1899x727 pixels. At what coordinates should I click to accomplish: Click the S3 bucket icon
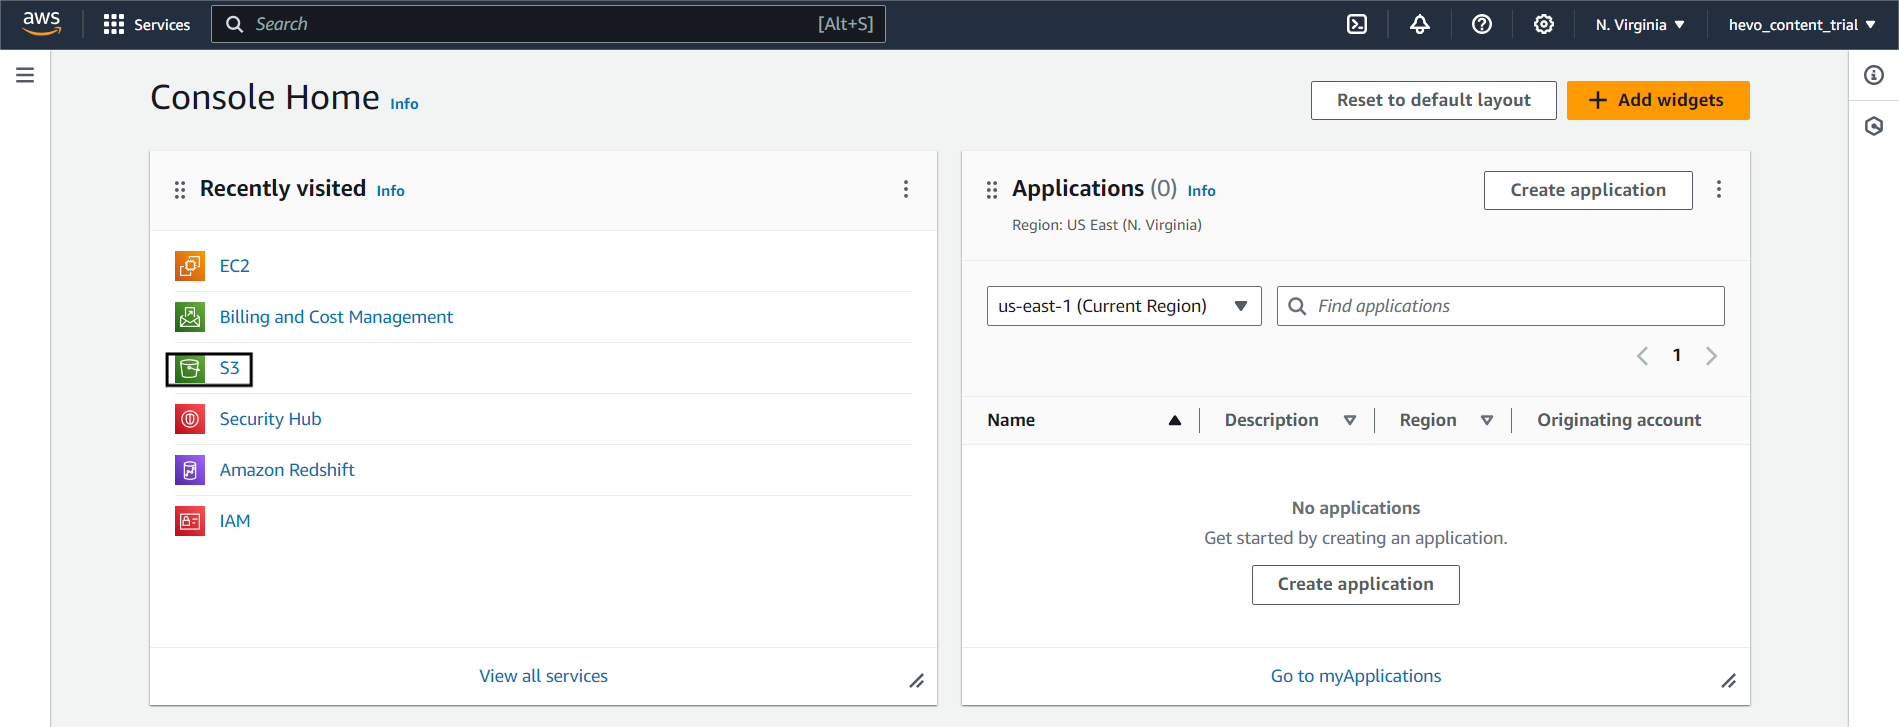point(190,369)
